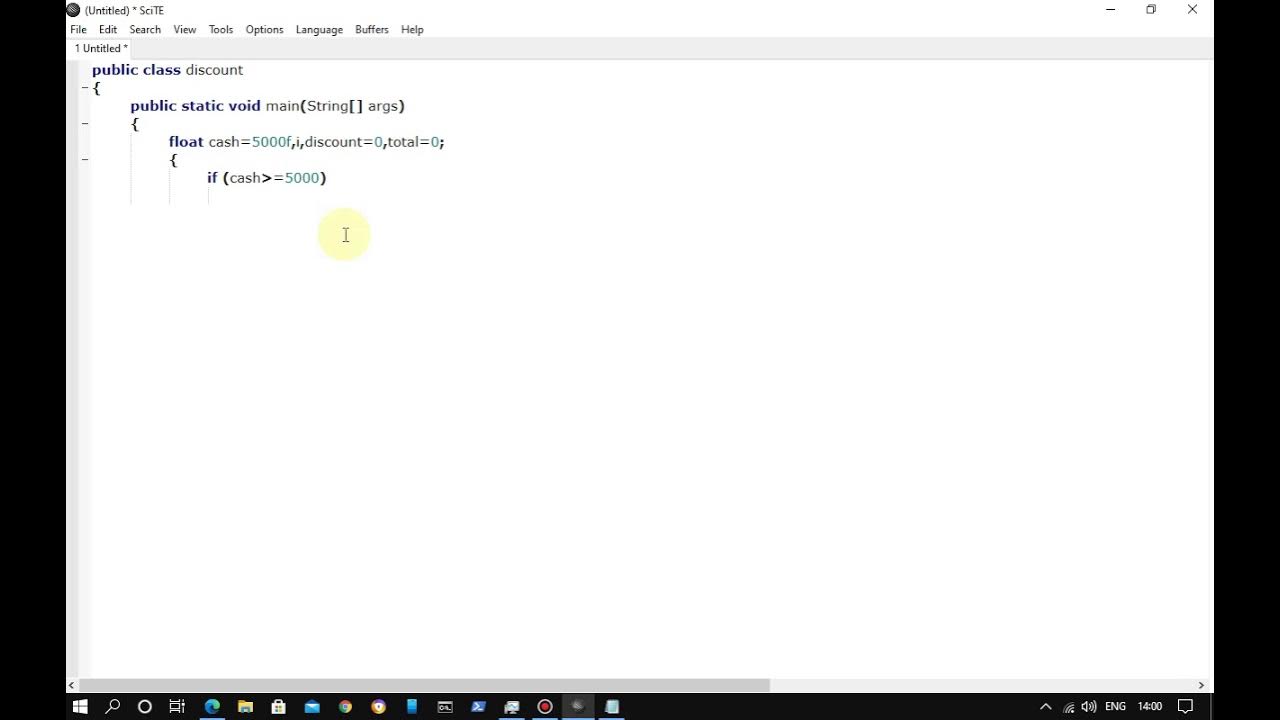Open the volume tray icon
This screenshot has height=720, width=1280.
click(x=1089, y=706)
